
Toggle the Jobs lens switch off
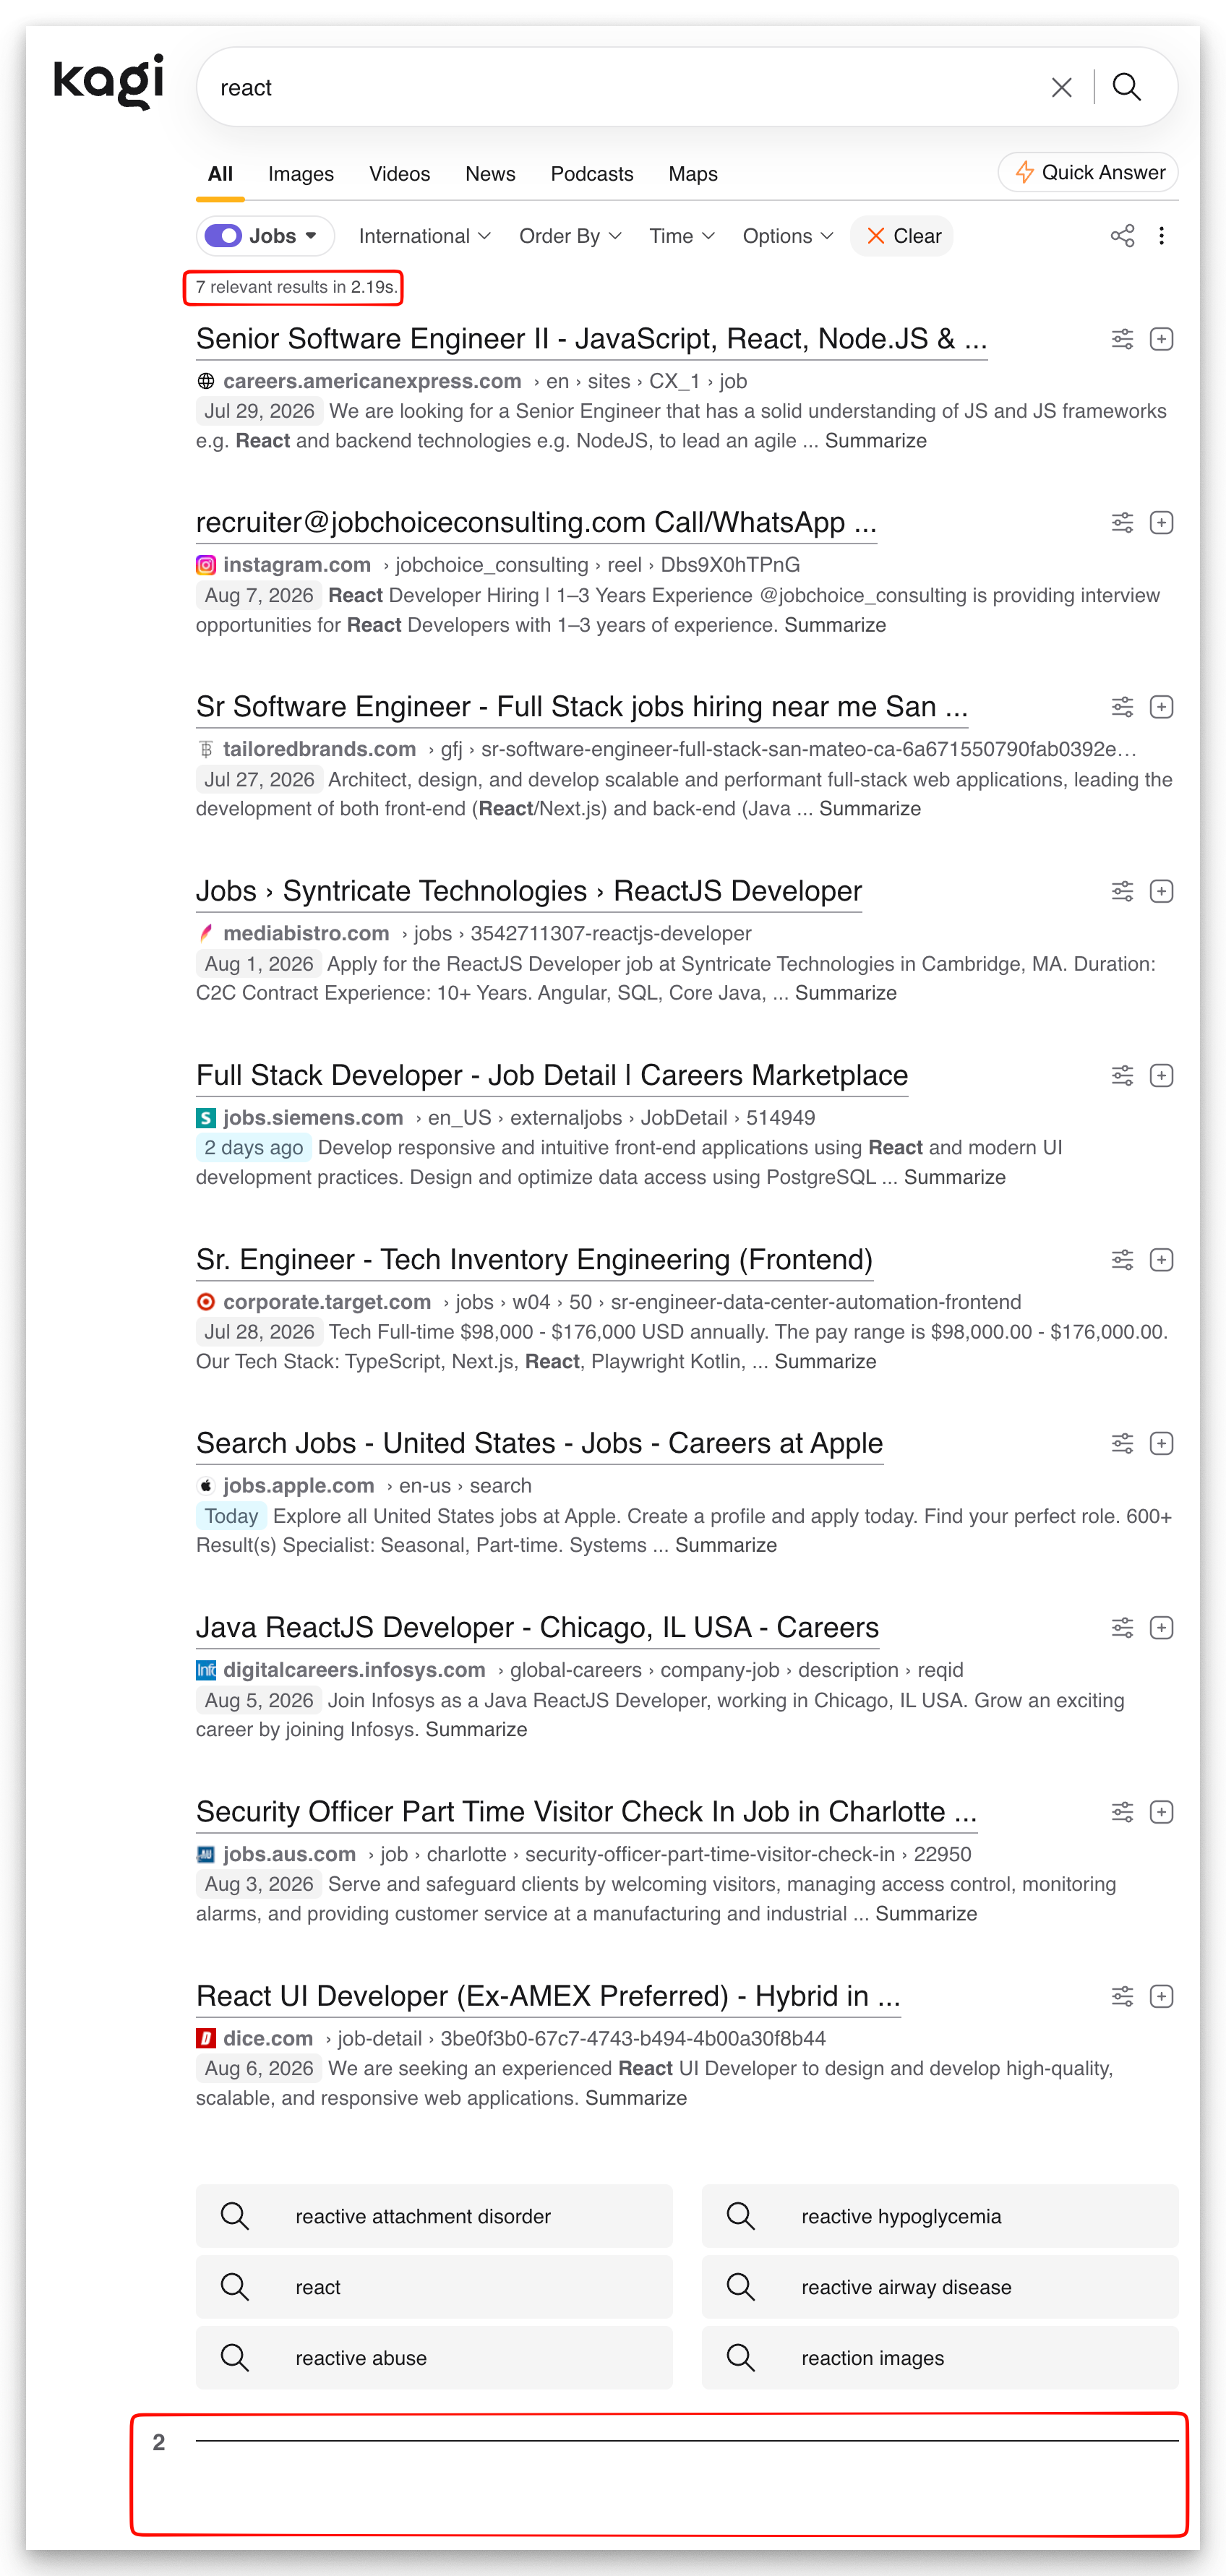coord(223,236)
